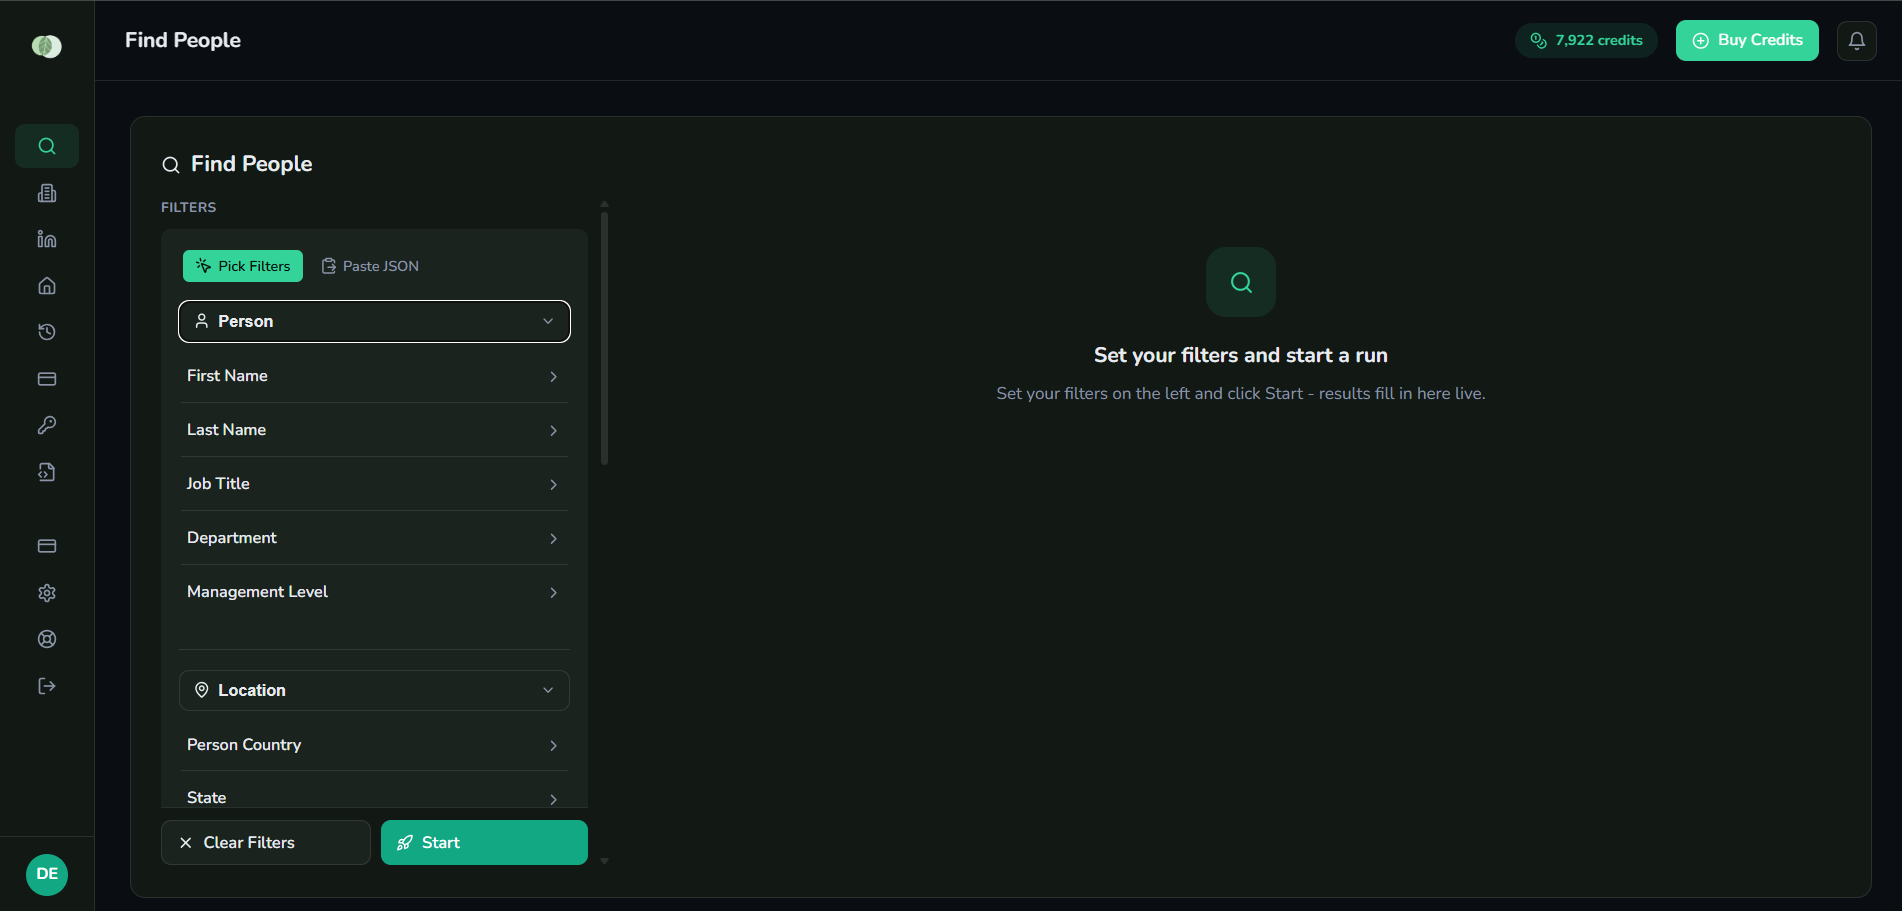Image resolution: width=1902 pixels, height=911 pixels.
Task: Collapse the Person filter group
Action: point(374,321)
